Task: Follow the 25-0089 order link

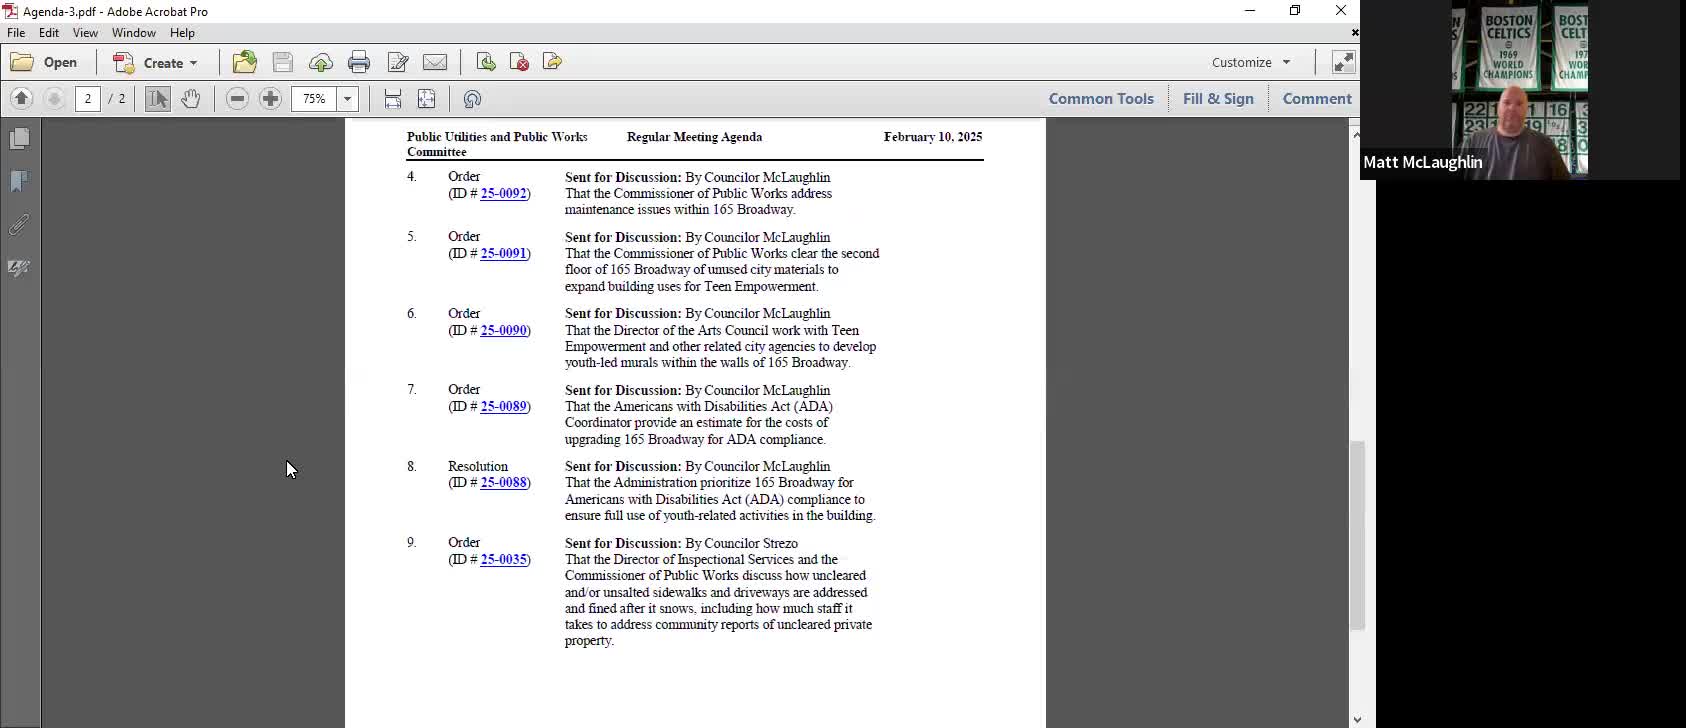Action: (x=503, y=406)
